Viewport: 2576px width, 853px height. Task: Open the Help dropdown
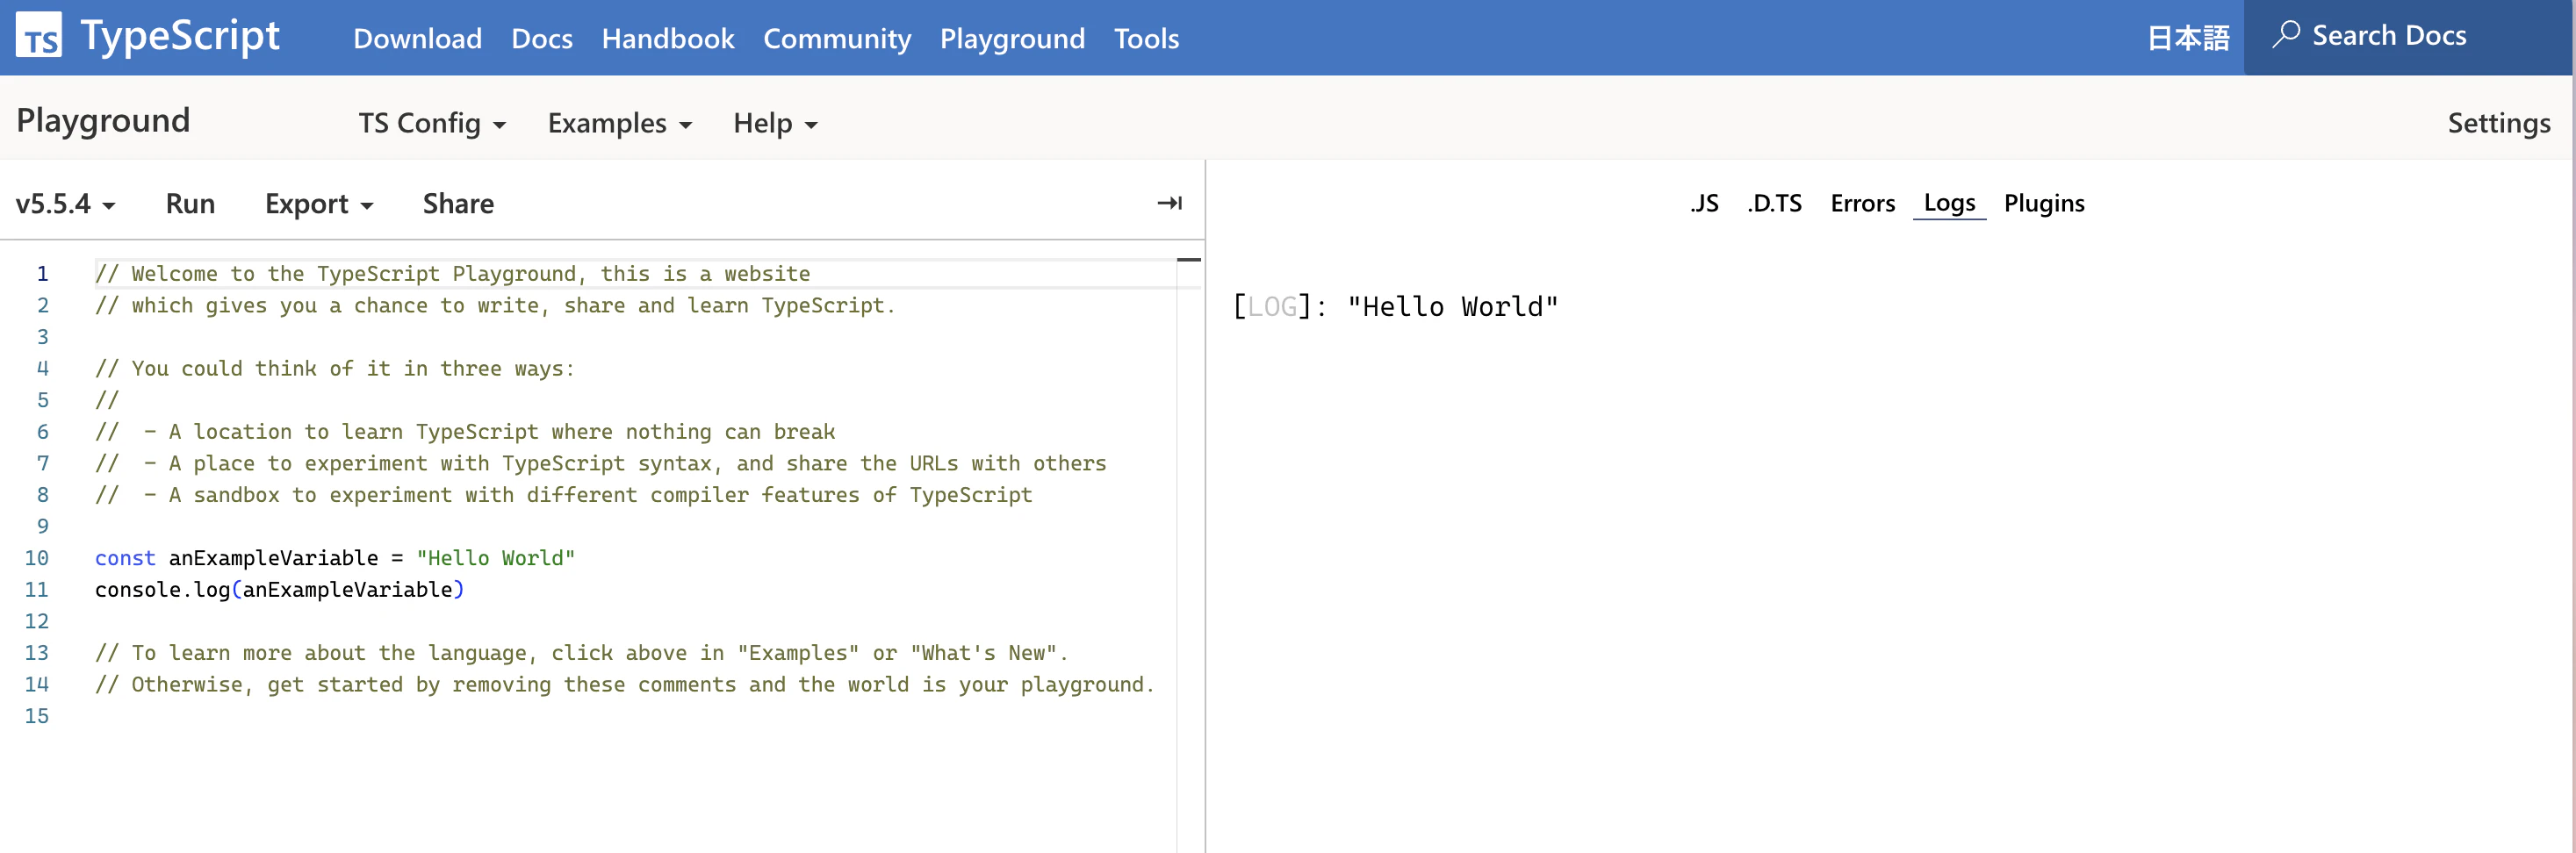pos(775,123)
